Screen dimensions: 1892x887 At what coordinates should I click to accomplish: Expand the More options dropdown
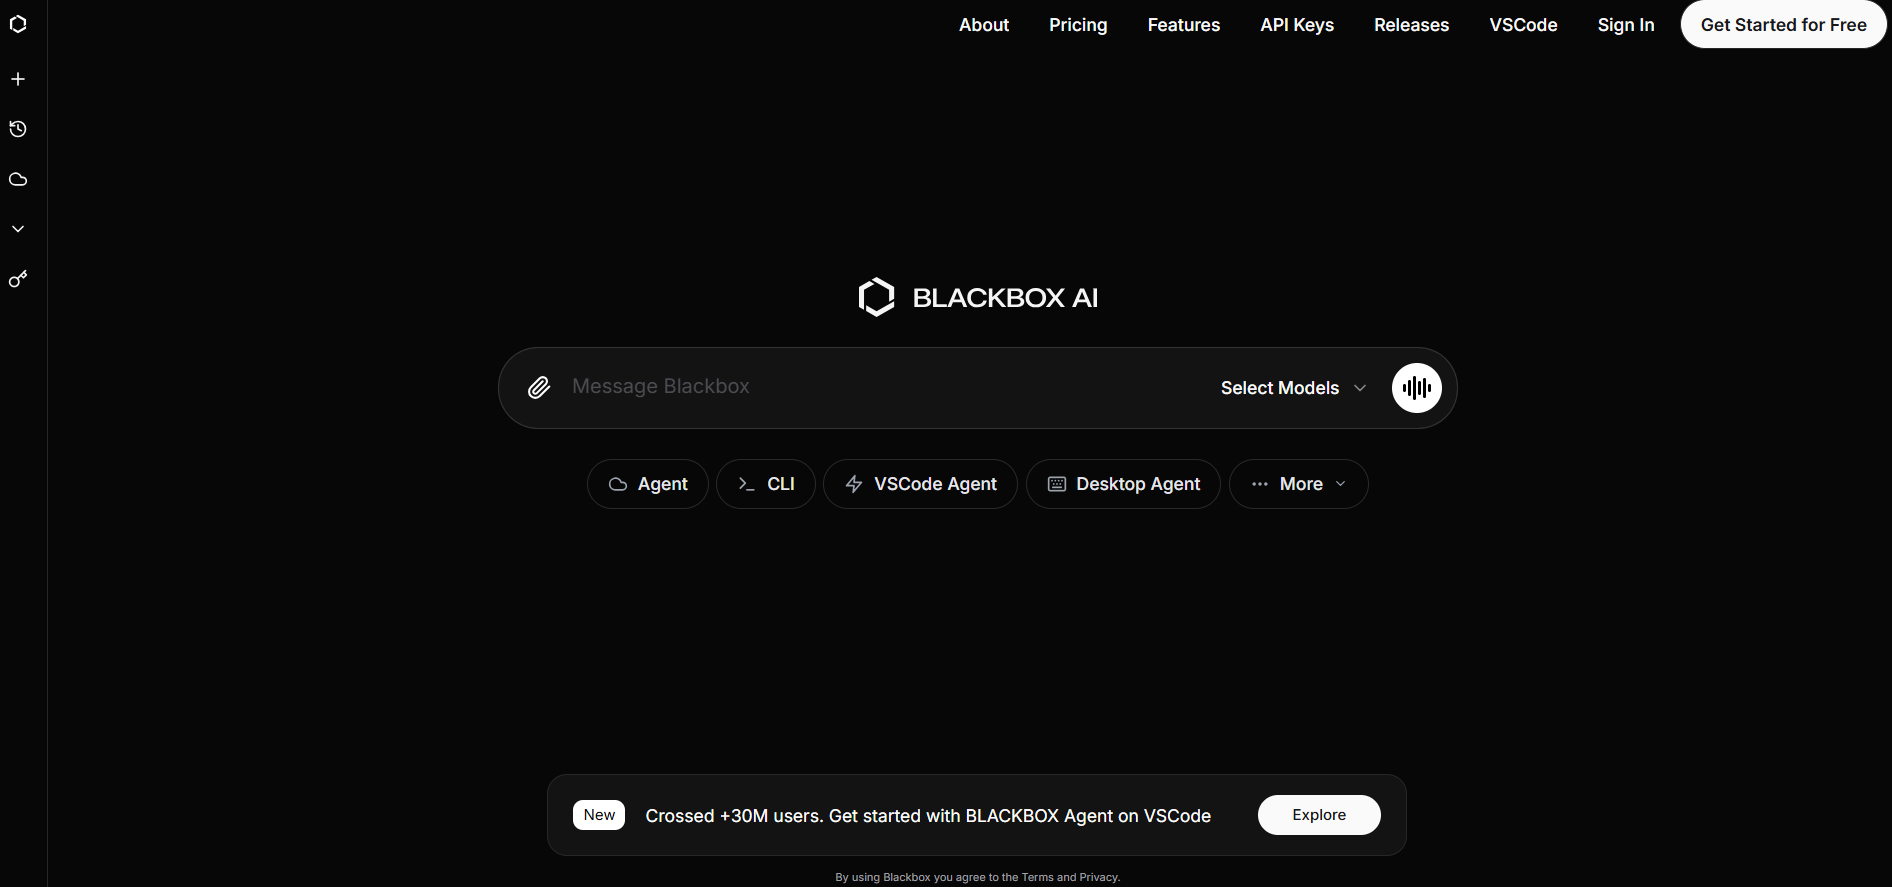[x=1299, y=484]
